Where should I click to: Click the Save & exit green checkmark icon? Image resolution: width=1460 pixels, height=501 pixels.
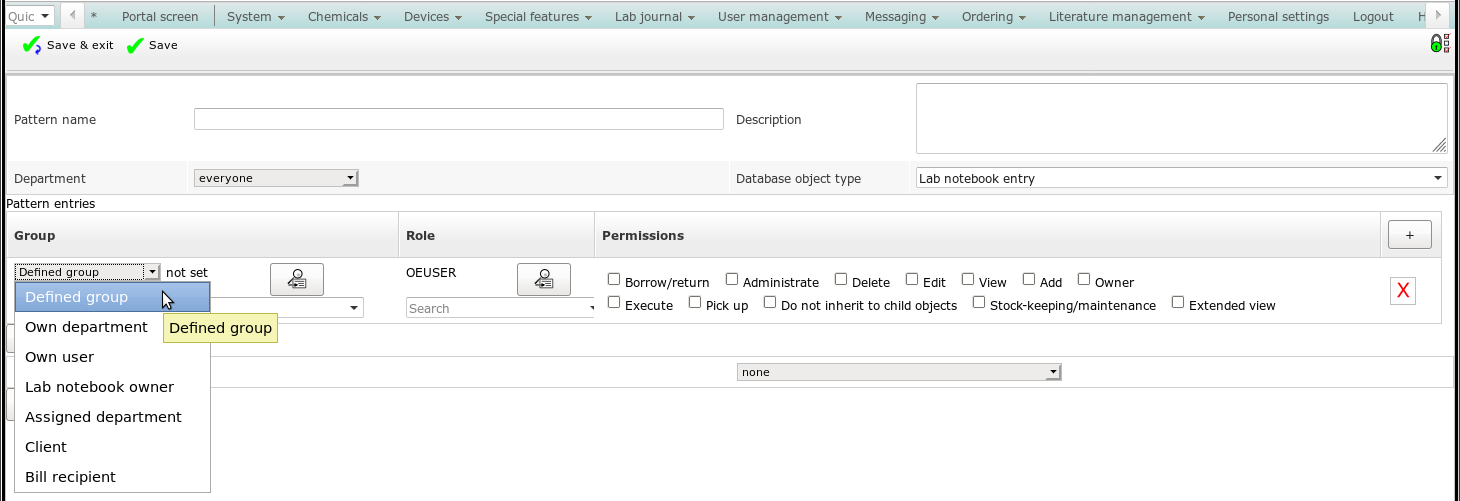point(31,46)
